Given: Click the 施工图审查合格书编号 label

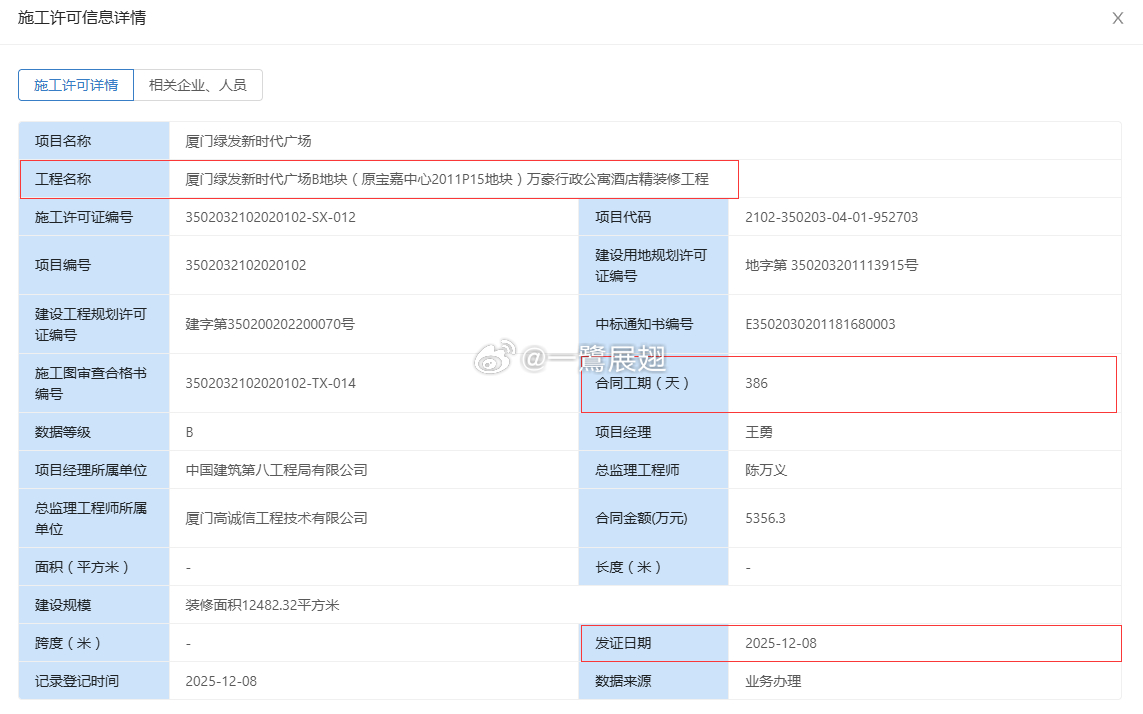Looking at the screenshot, I should coord(91,384).
